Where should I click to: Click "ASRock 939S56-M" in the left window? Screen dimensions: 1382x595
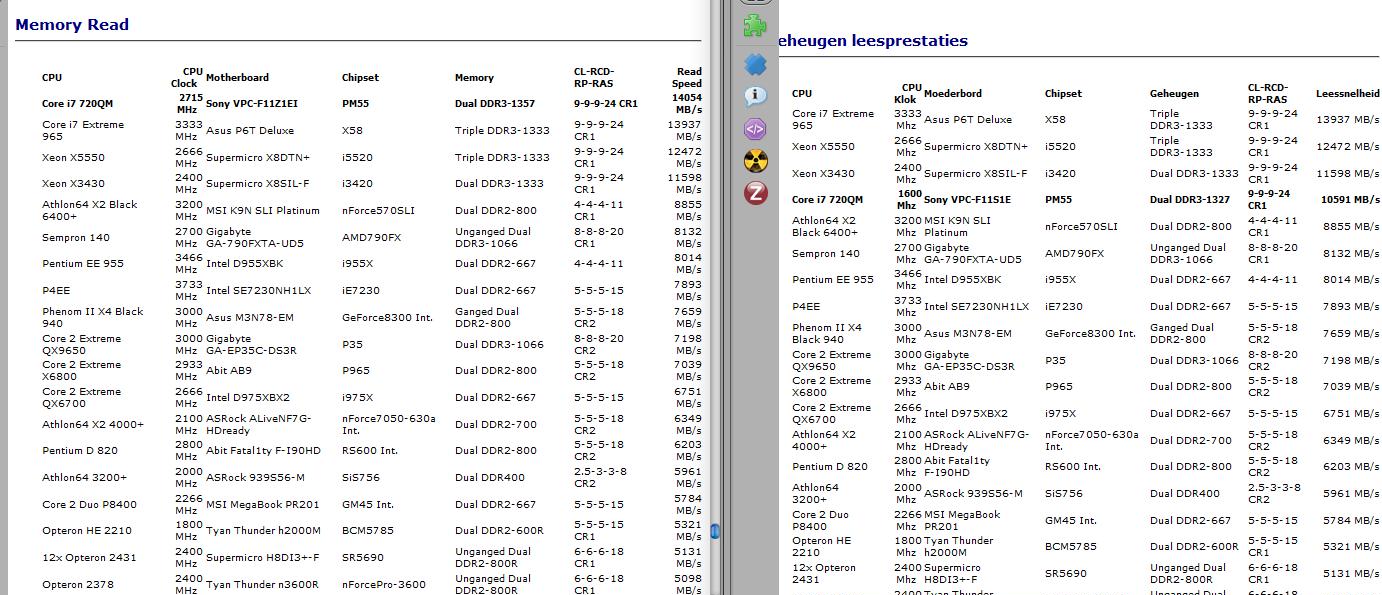pos(255,478)
